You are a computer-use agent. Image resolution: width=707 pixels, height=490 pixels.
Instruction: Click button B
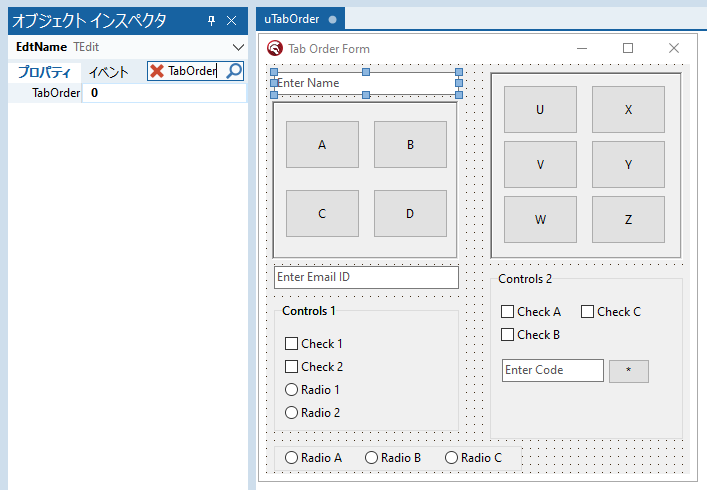[x=410, y=145]
